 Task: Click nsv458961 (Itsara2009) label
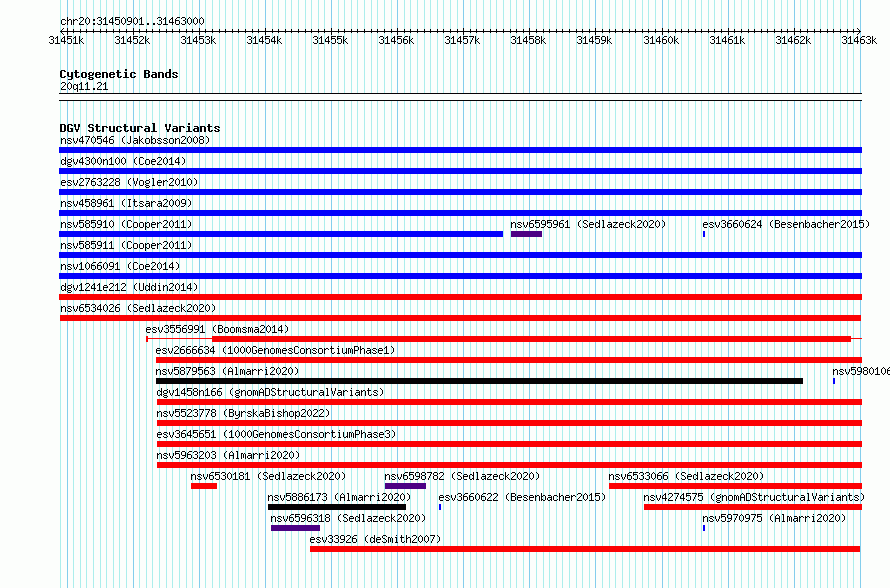point(126,203)
